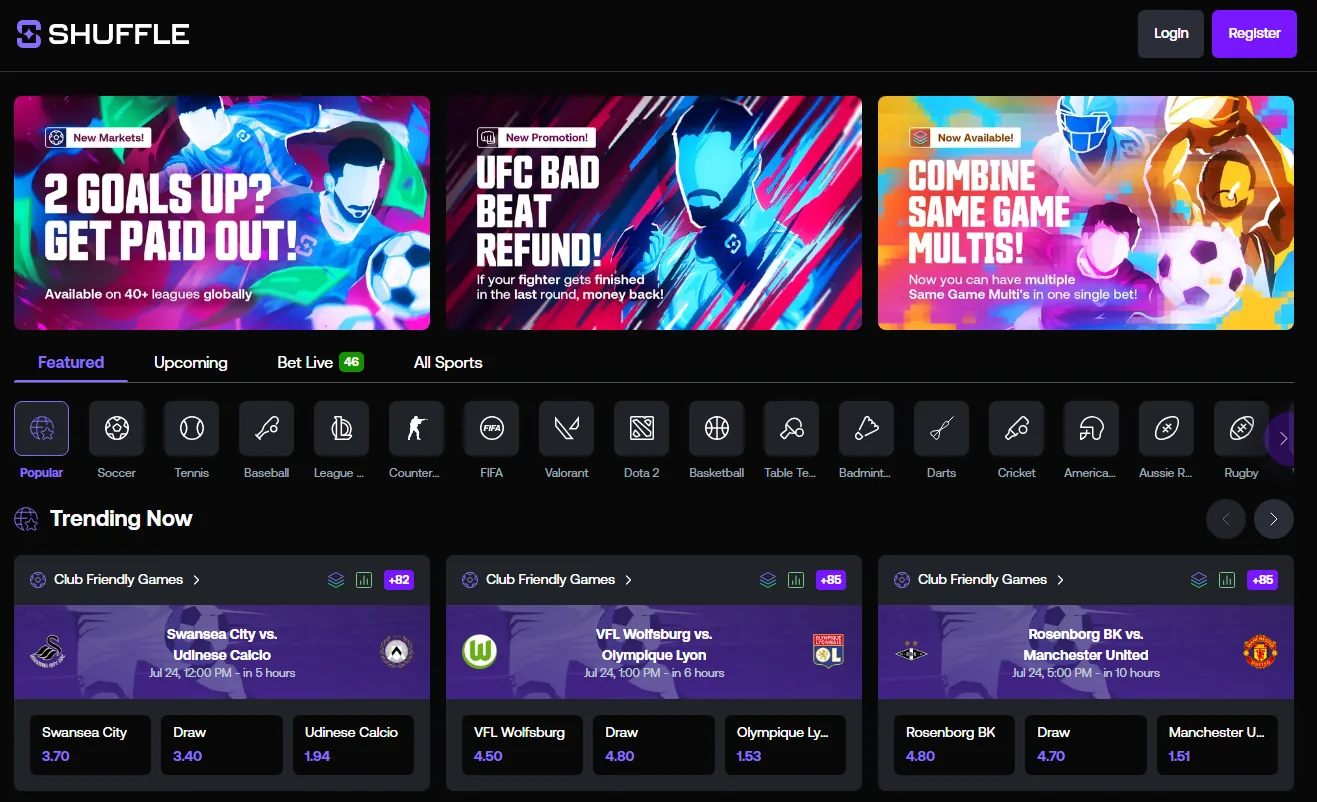Bet on Olympique Lyon at 1.53
The width and height of the screenshot is (1317, 802).
click(x=785, y=745)
